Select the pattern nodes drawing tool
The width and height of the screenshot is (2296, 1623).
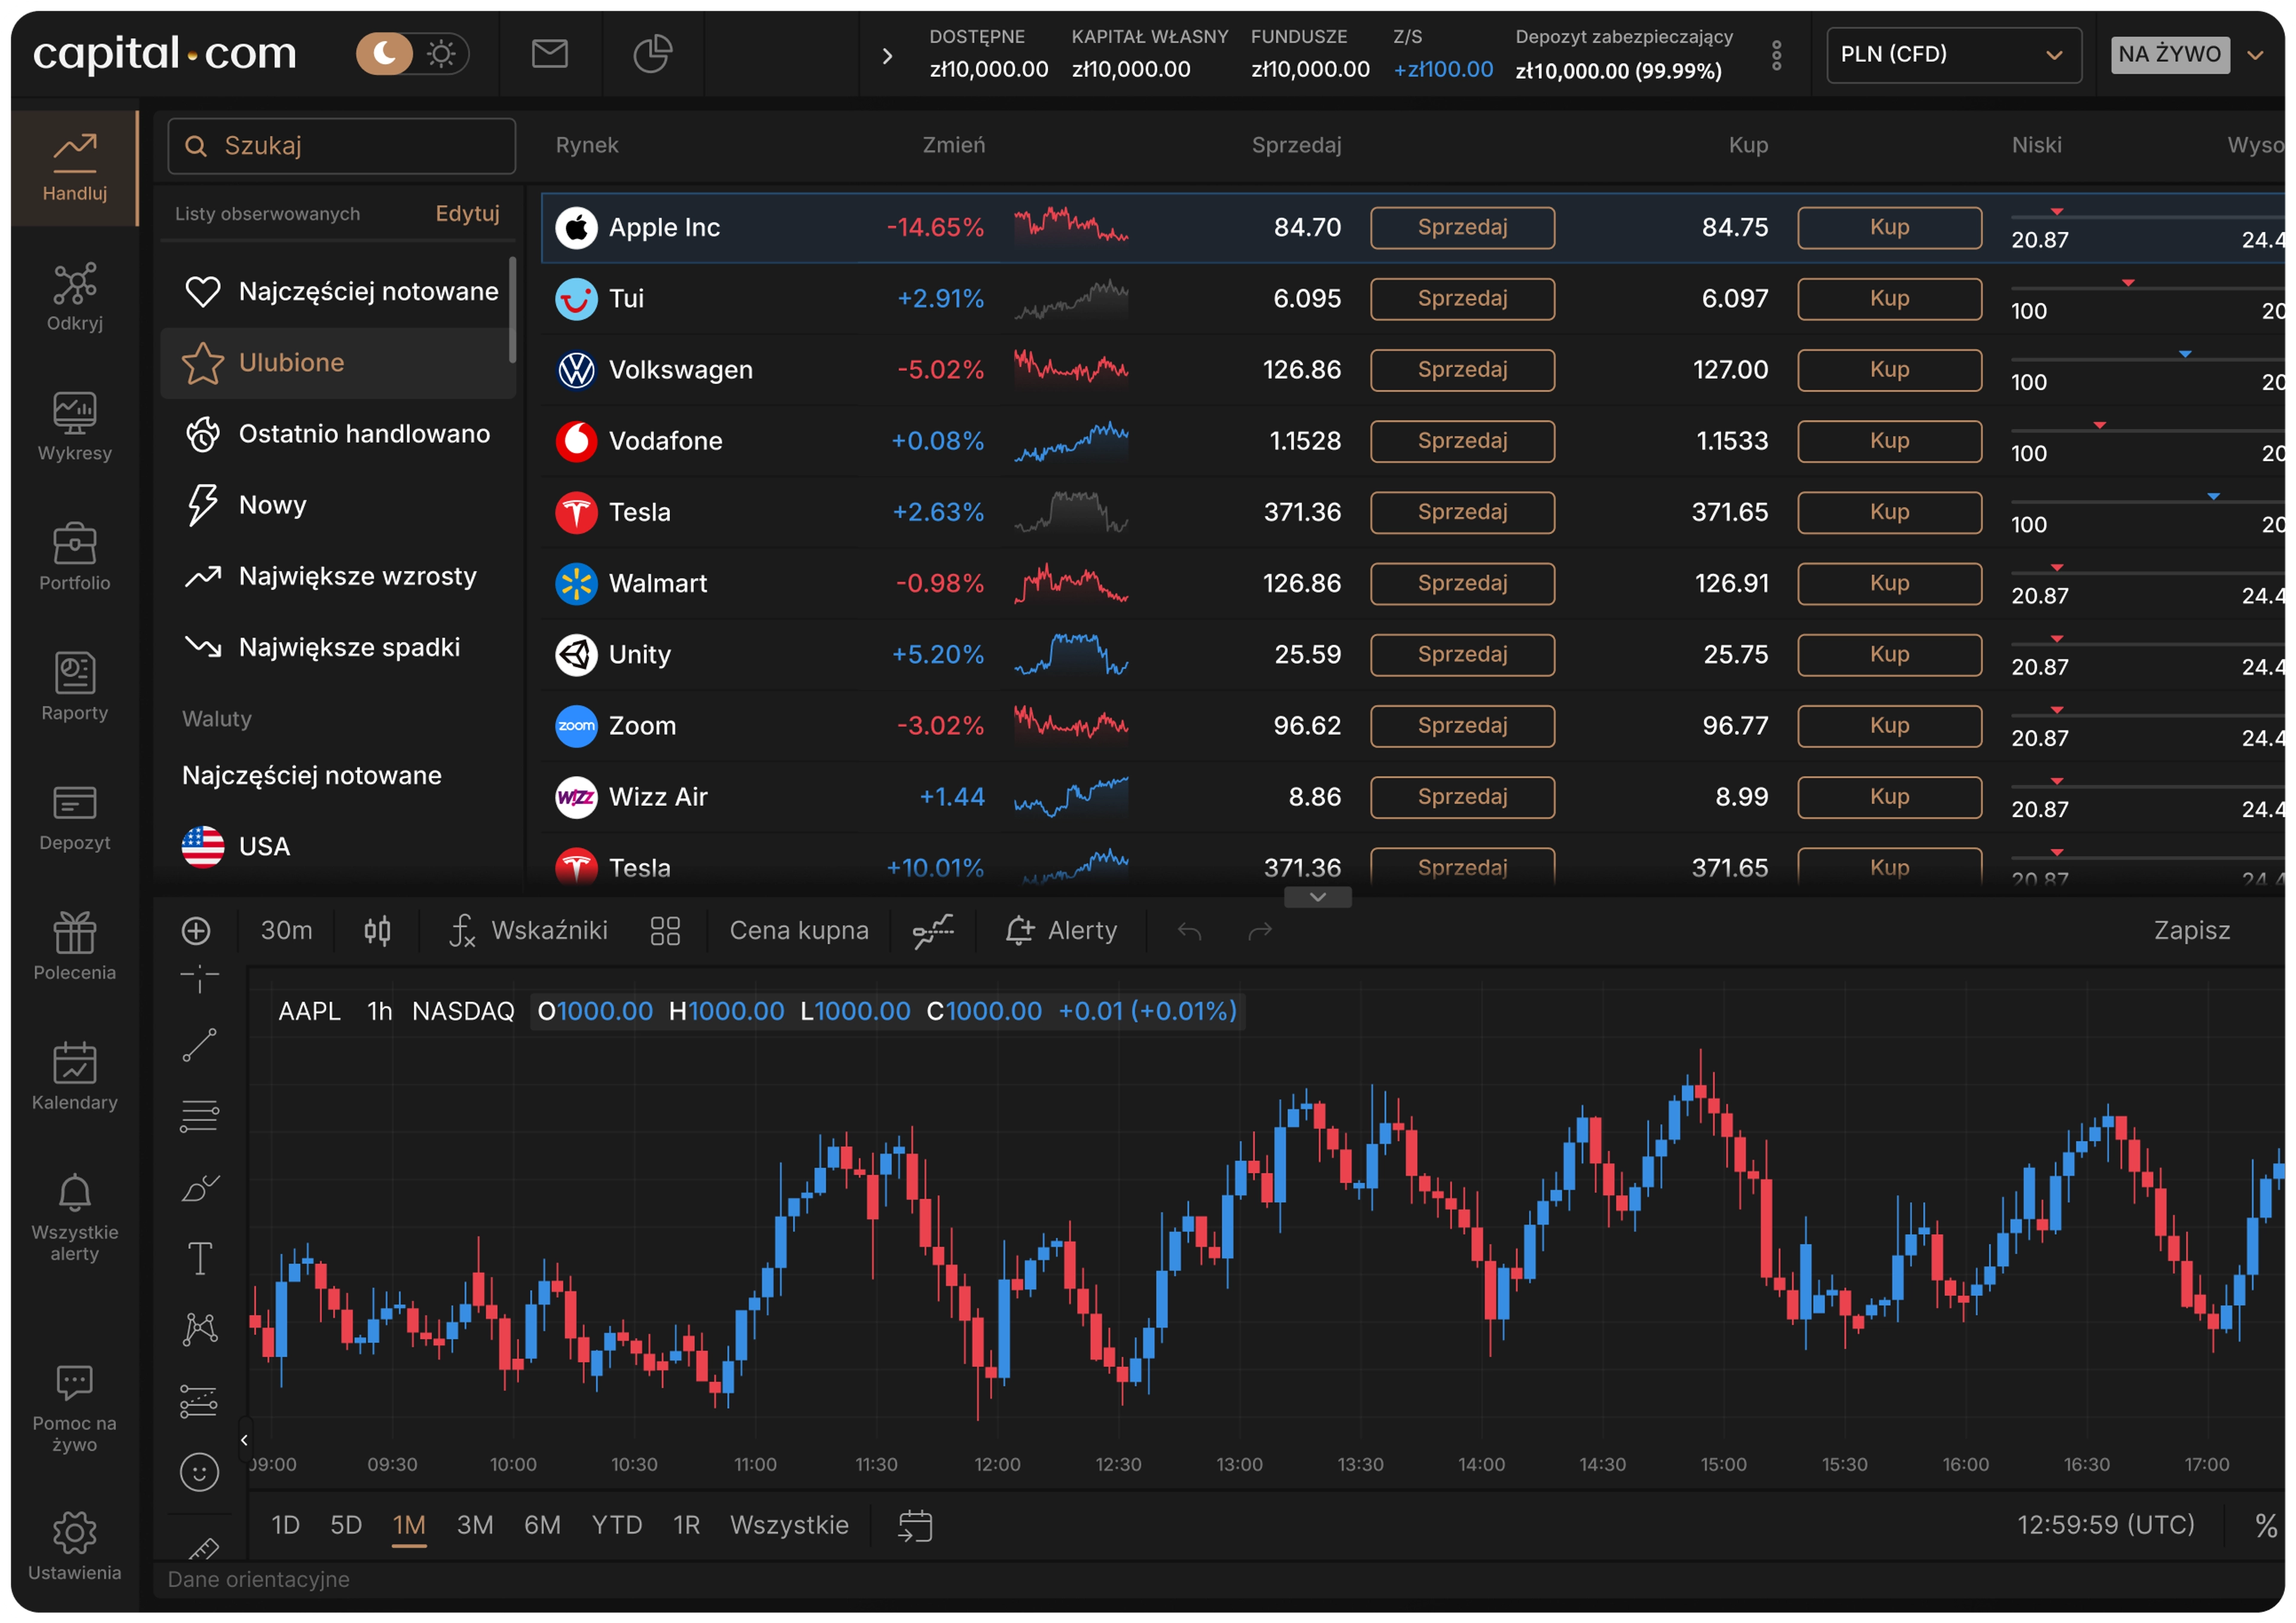pyautogui.click(x=200, y=1329)
